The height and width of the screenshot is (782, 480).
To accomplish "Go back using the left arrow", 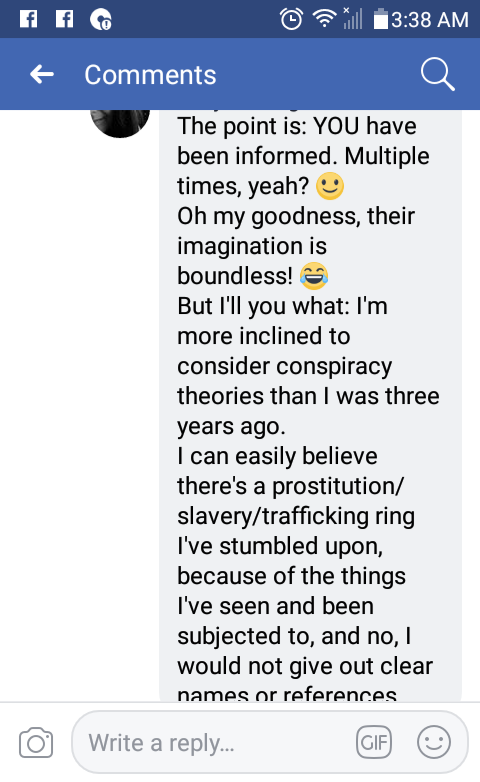I will 41,74.
